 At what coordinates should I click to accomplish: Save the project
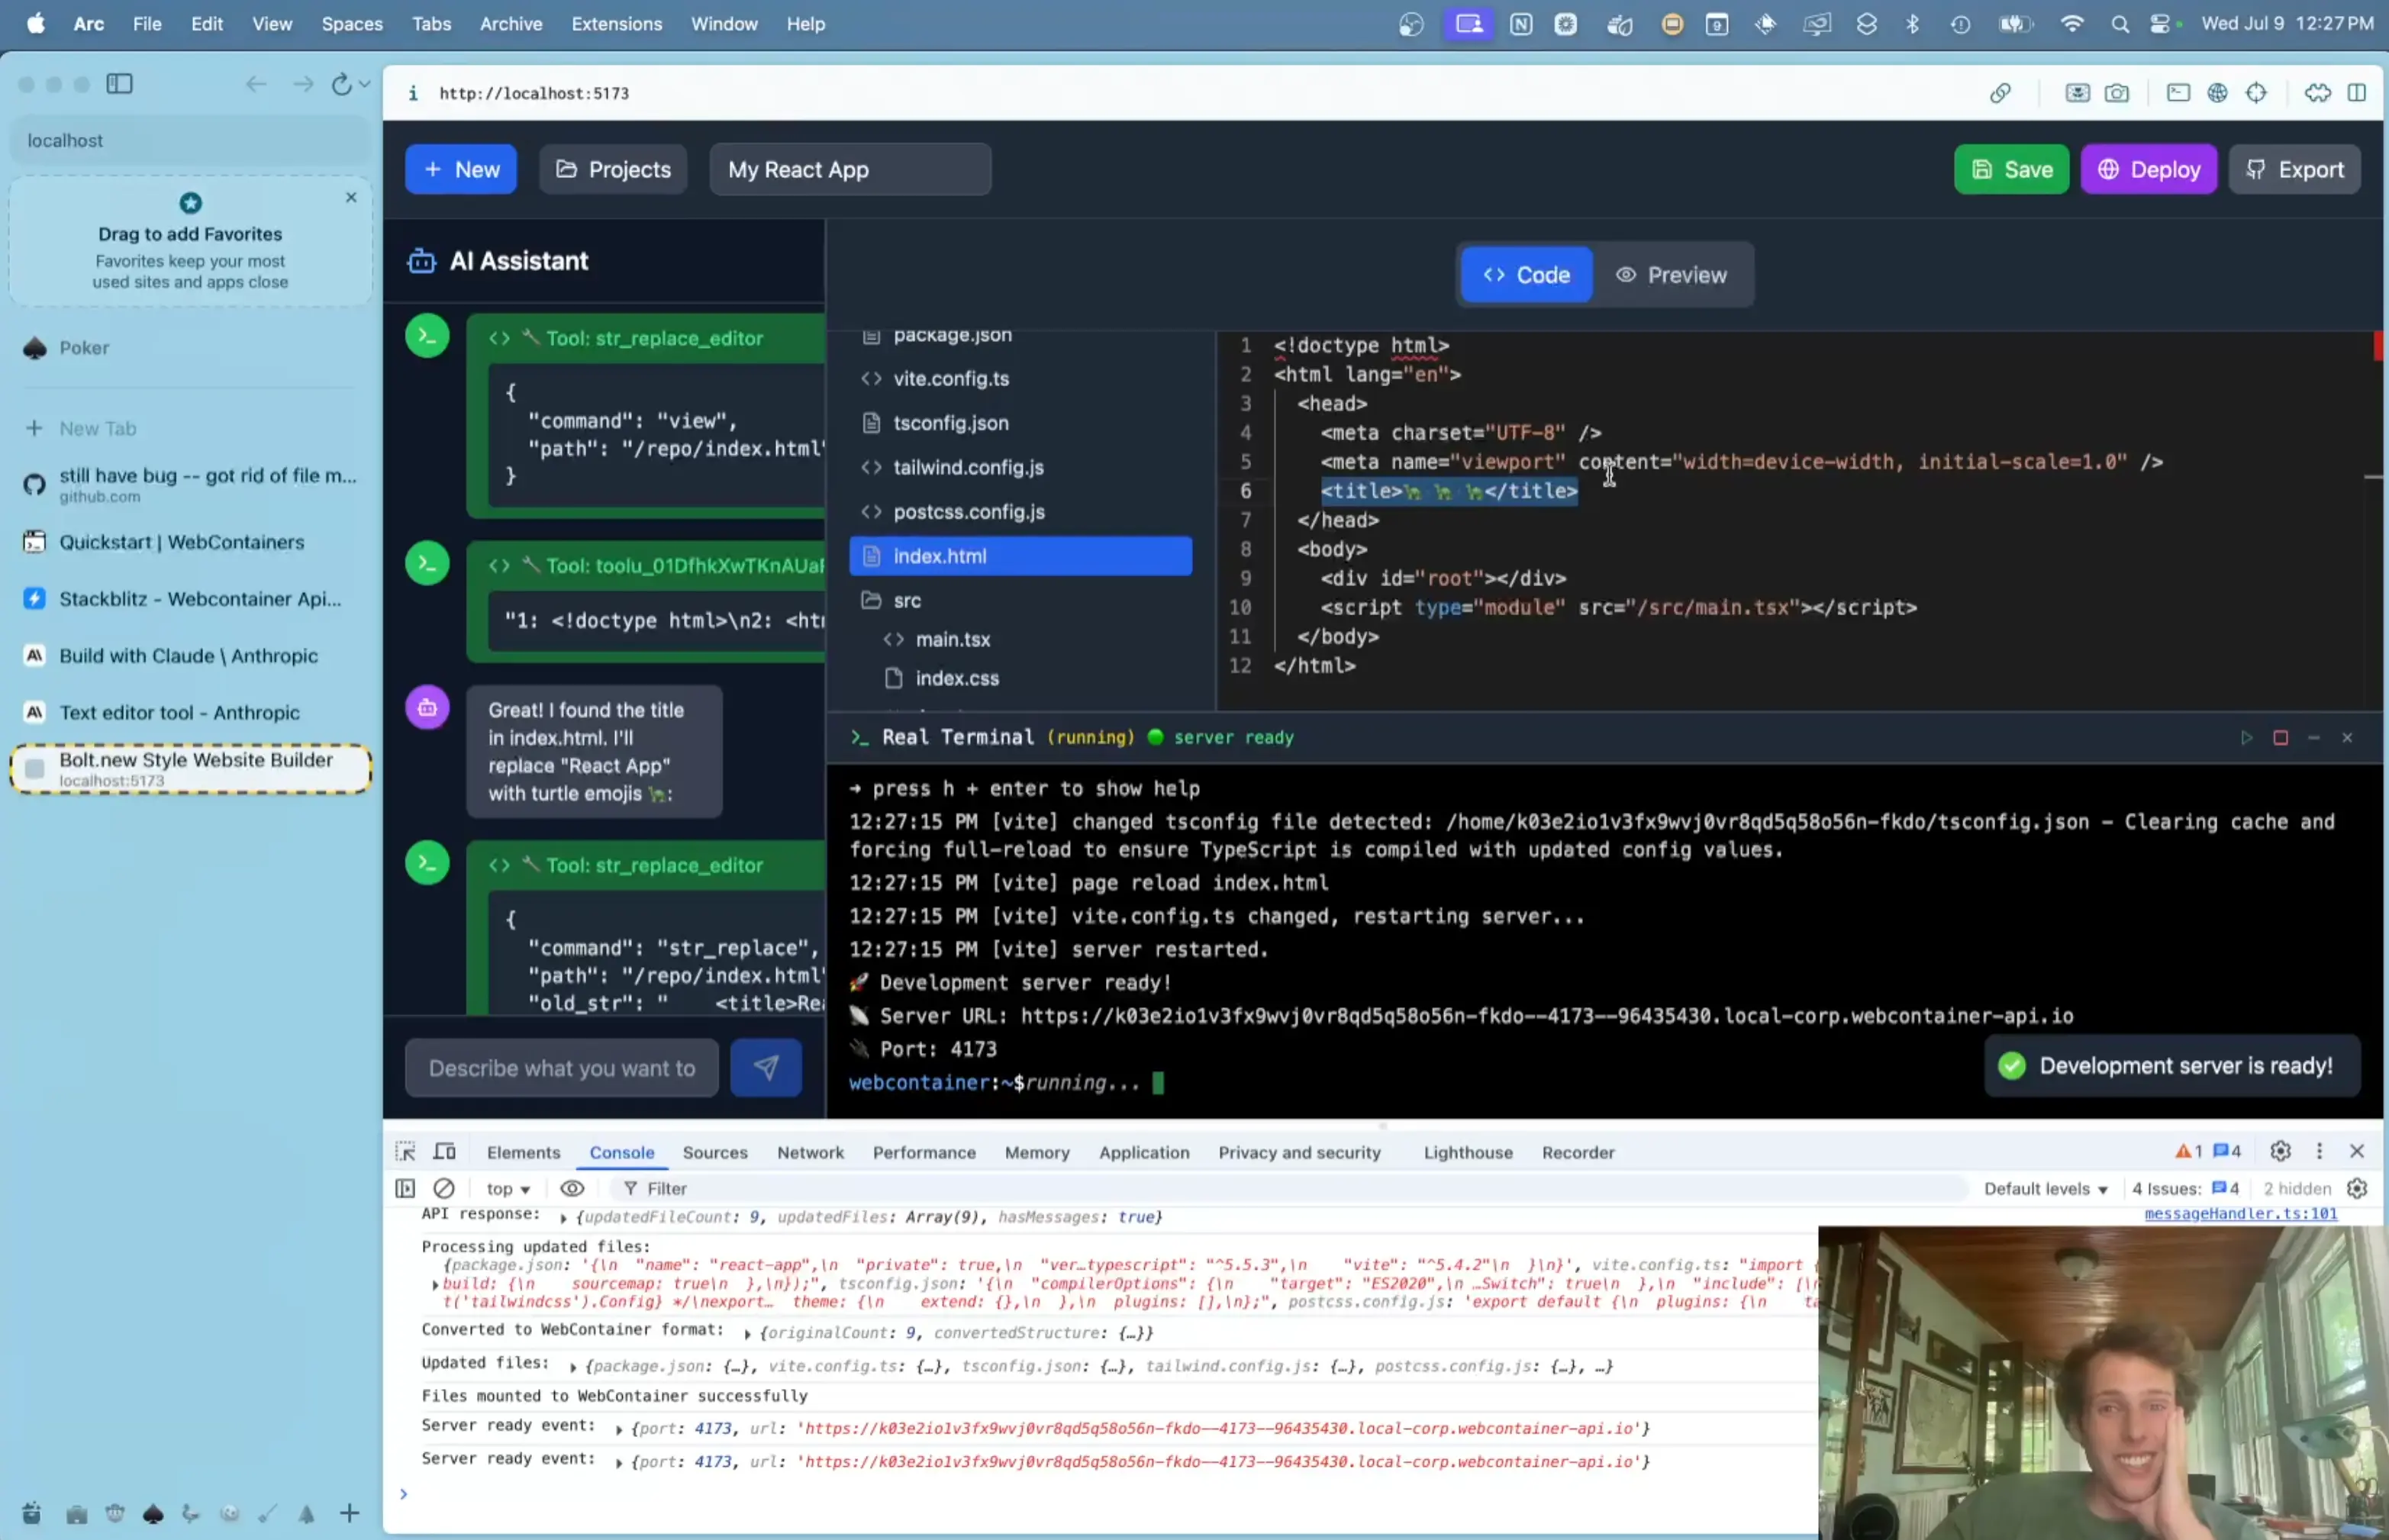[x=2011, y=169]
